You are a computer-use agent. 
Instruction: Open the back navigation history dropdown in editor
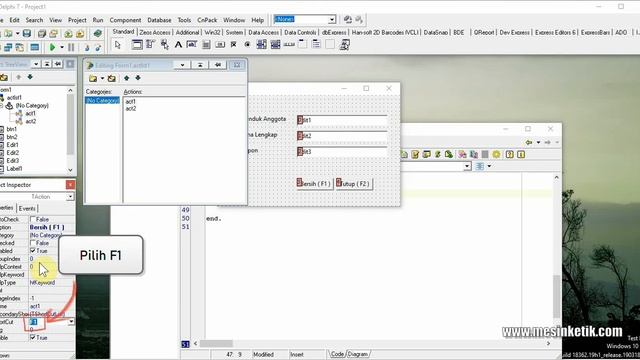[538, 142]
